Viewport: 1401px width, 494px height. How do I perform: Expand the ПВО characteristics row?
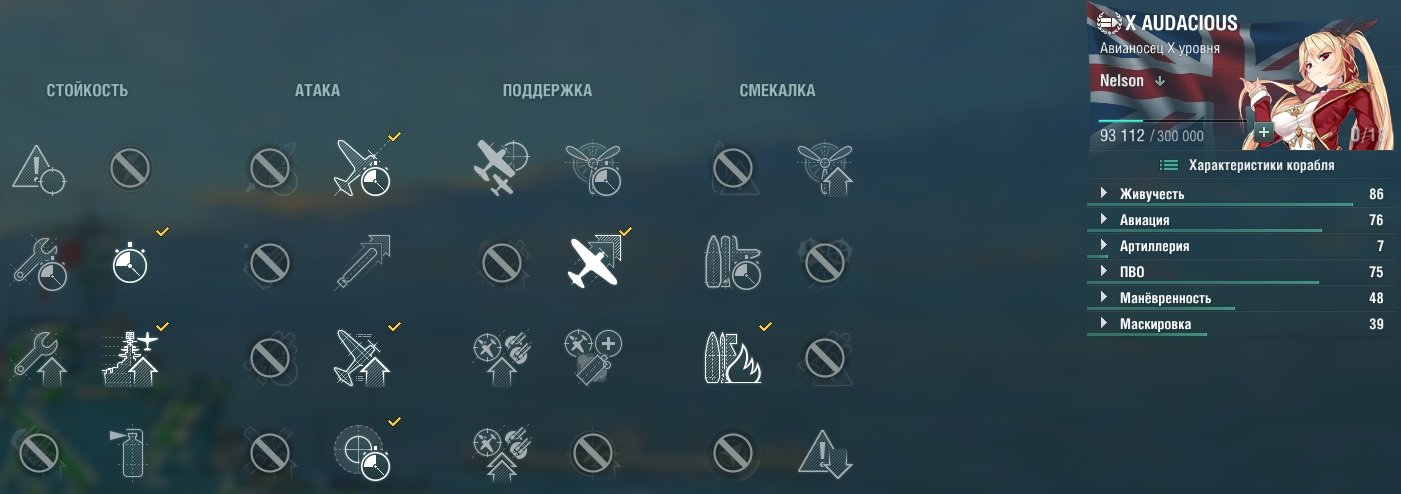1241,272
